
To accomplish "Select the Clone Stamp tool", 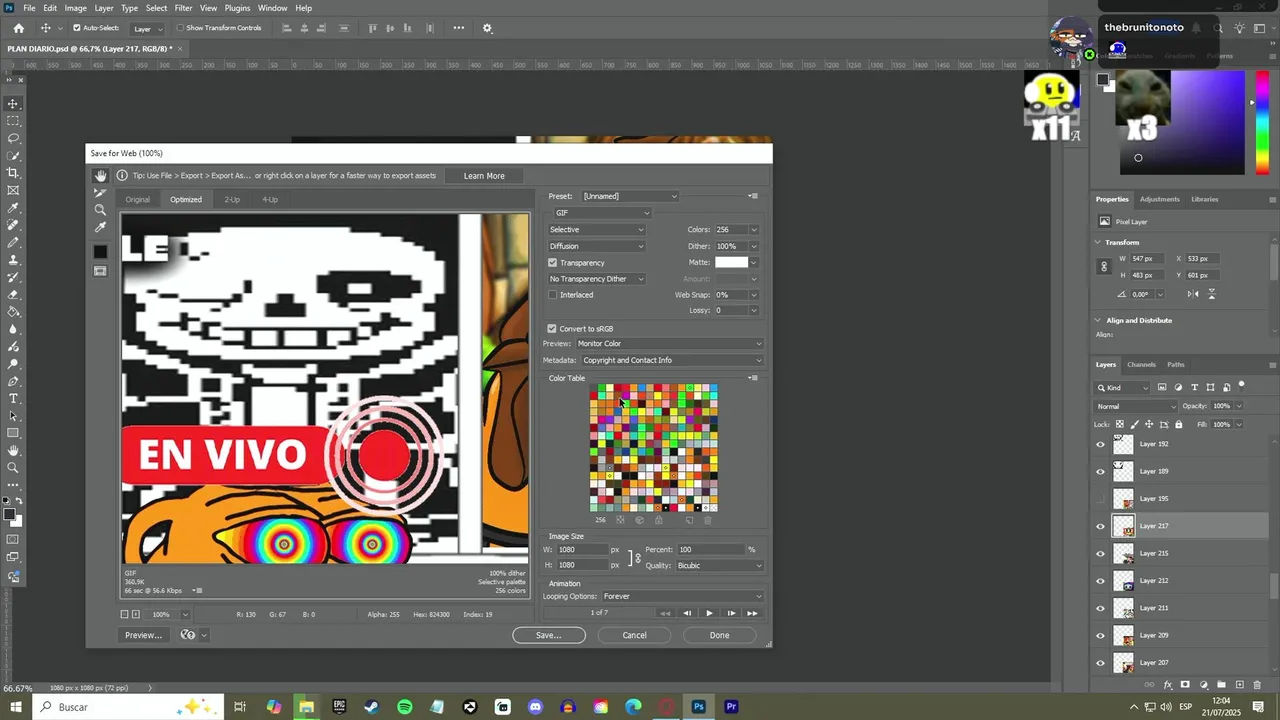I will click(13, 260).
